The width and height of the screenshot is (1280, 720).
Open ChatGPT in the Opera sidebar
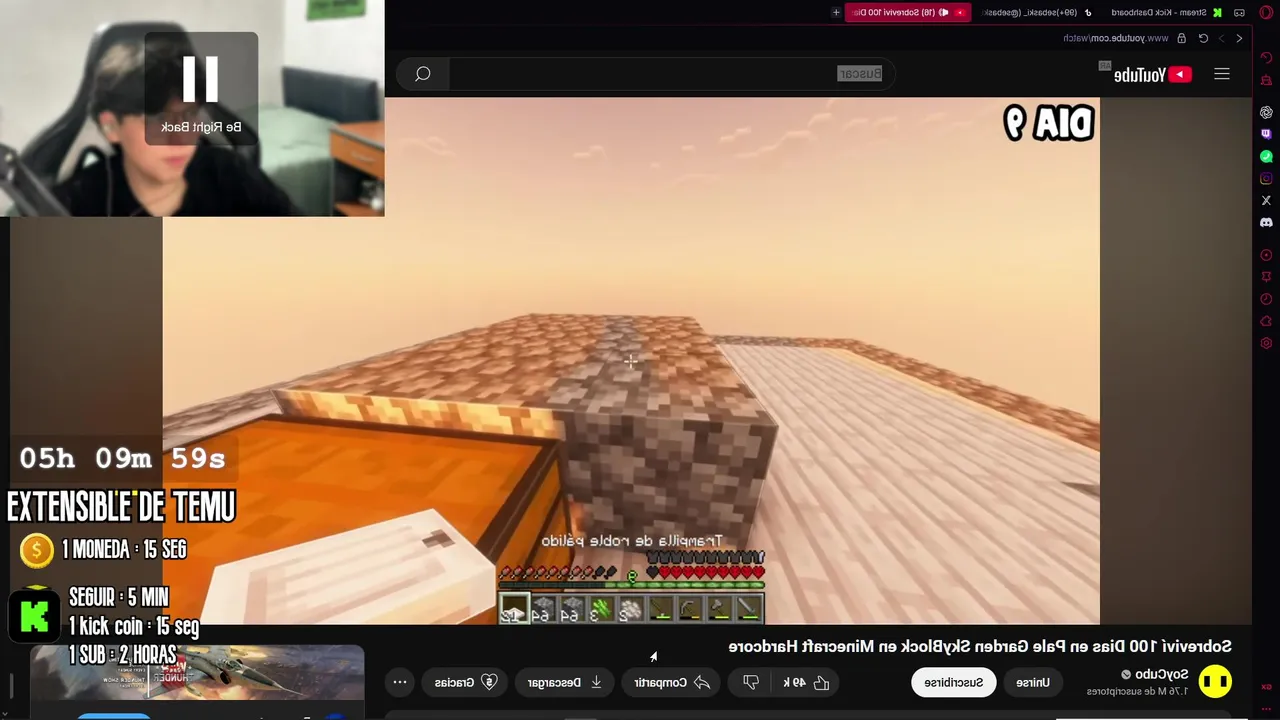click(x=1266, y=112)
